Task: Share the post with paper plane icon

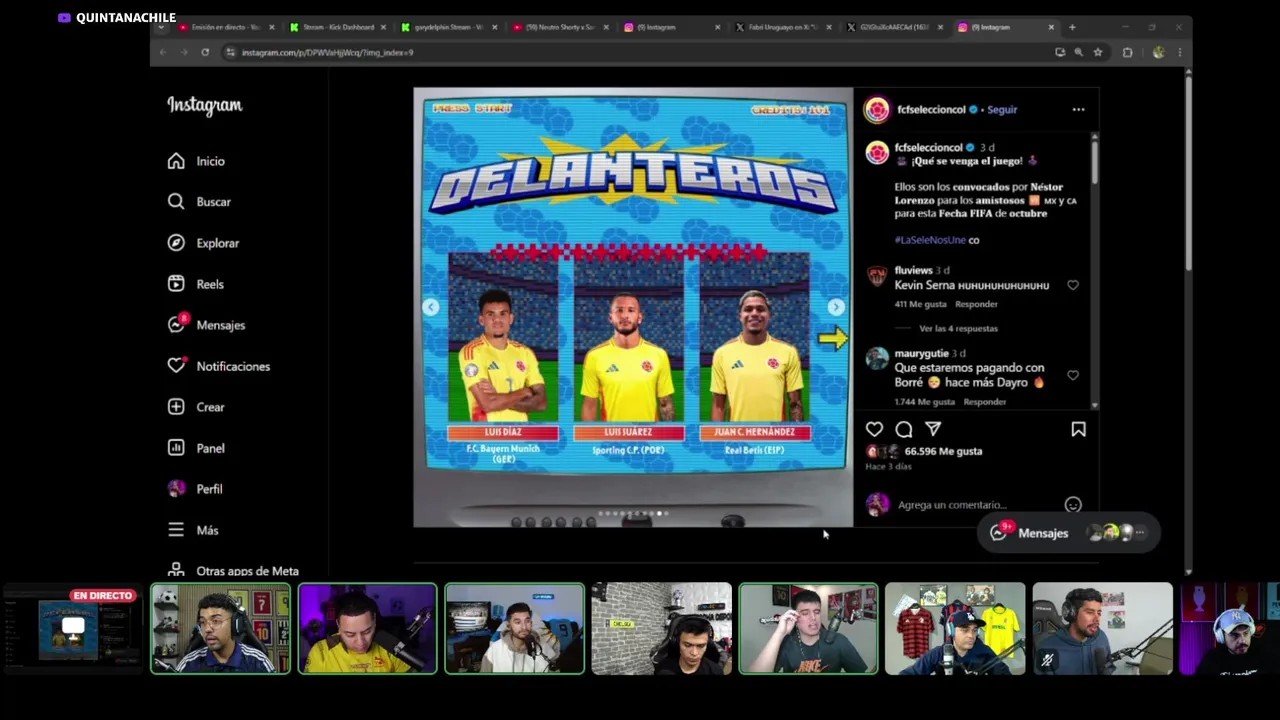Action: click(x=933, y=429)
